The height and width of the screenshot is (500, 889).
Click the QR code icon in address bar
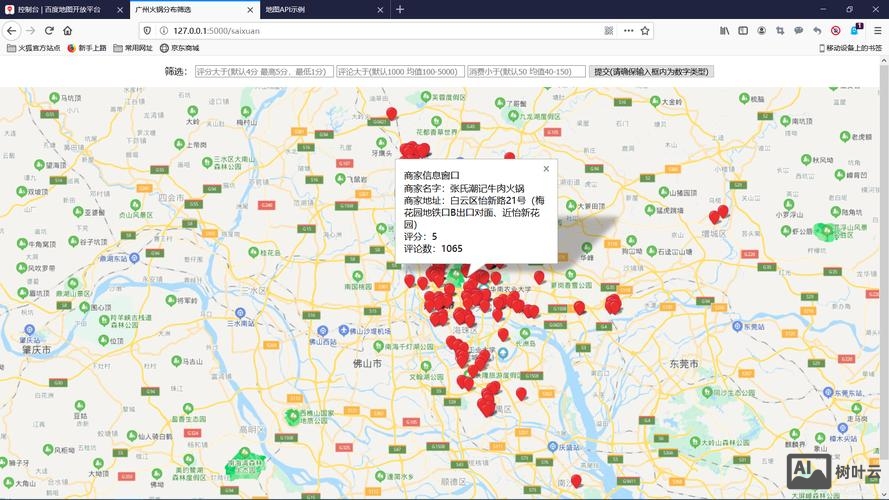(609, 31)
